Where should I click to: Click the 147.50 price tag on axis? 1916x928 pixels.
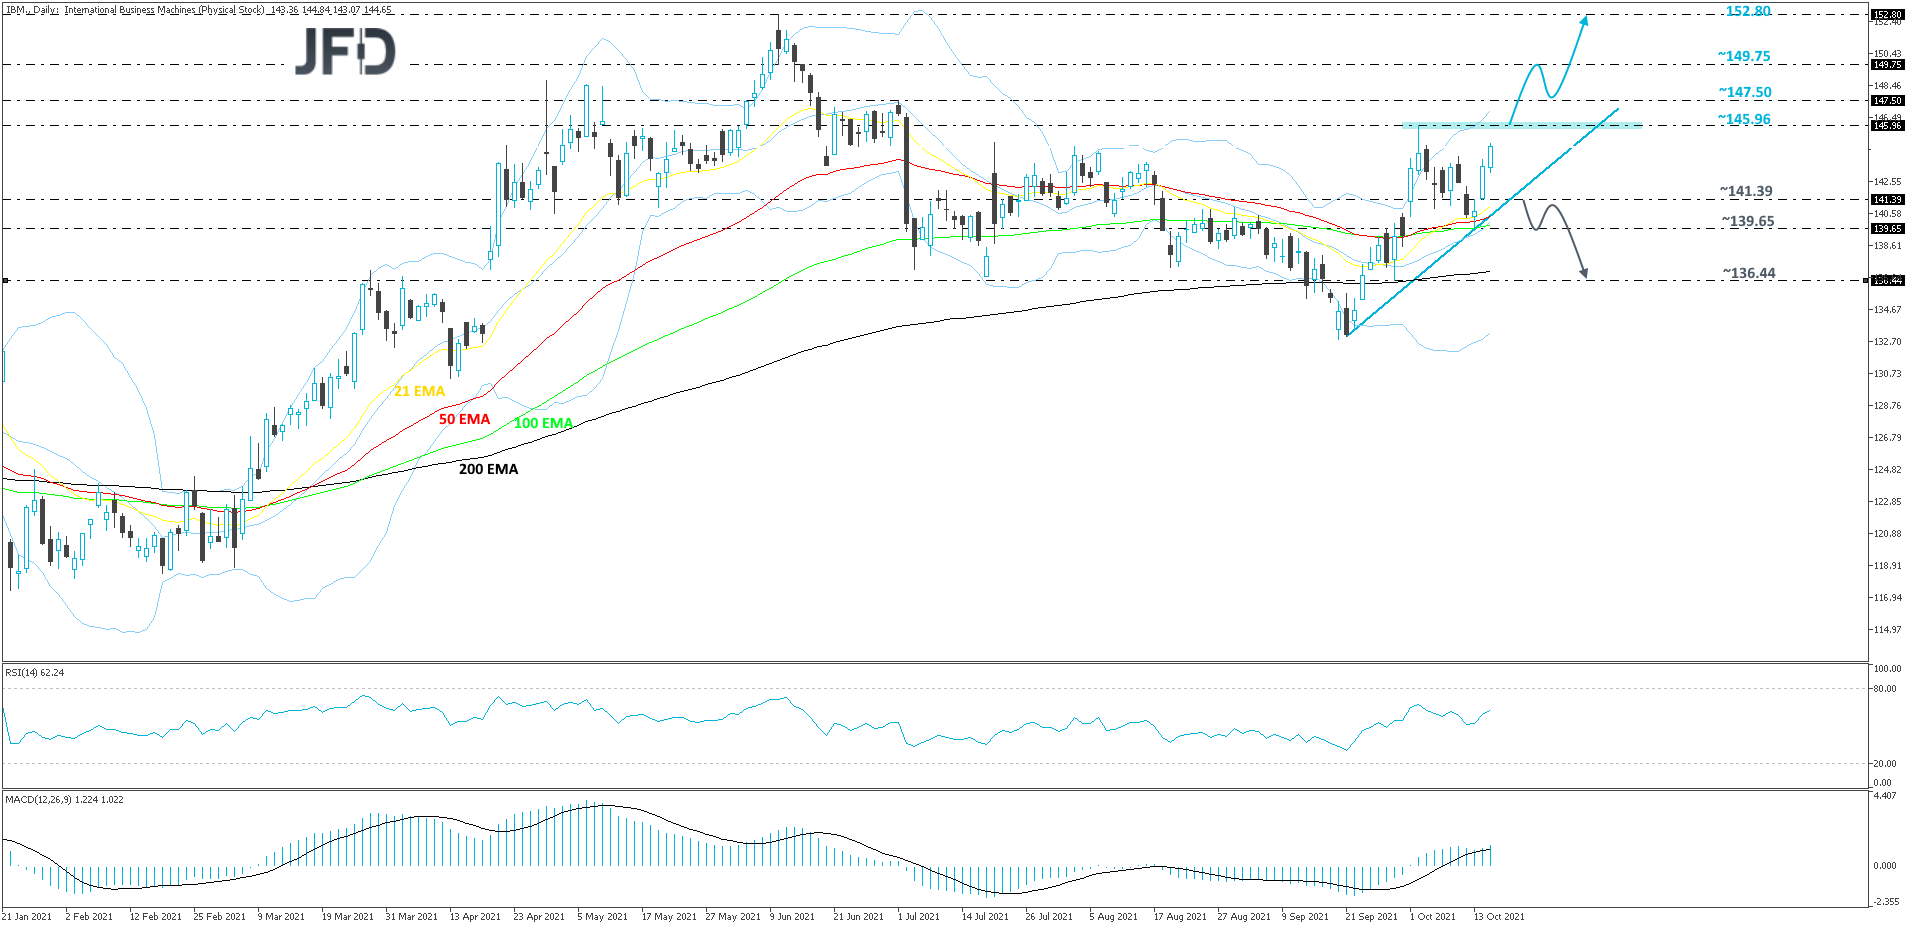(1887, 101)
